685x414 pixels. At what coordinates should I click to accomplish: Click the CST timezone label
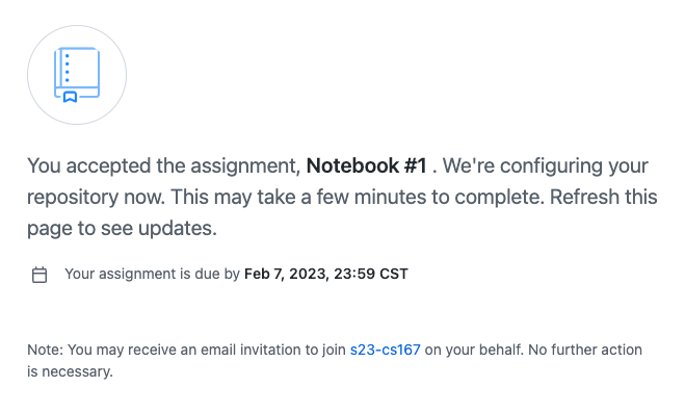point(394,274)
